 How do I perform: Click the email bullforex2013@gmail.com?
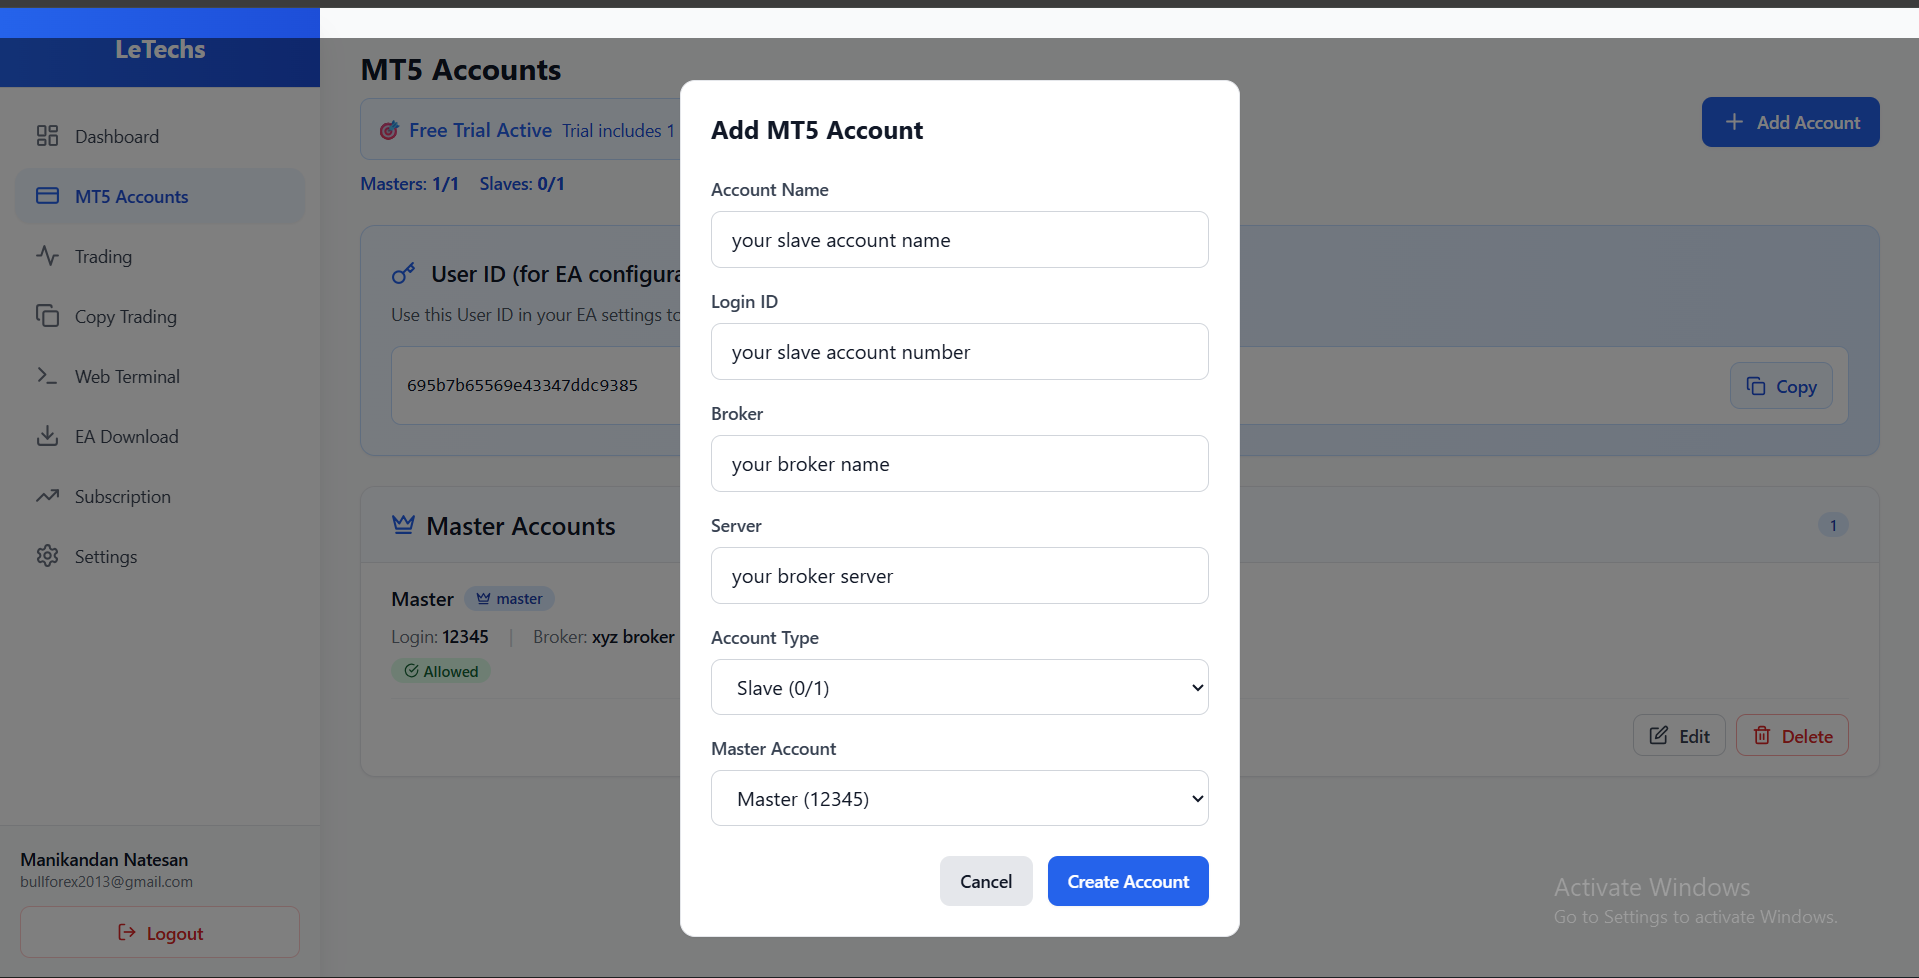106,882
